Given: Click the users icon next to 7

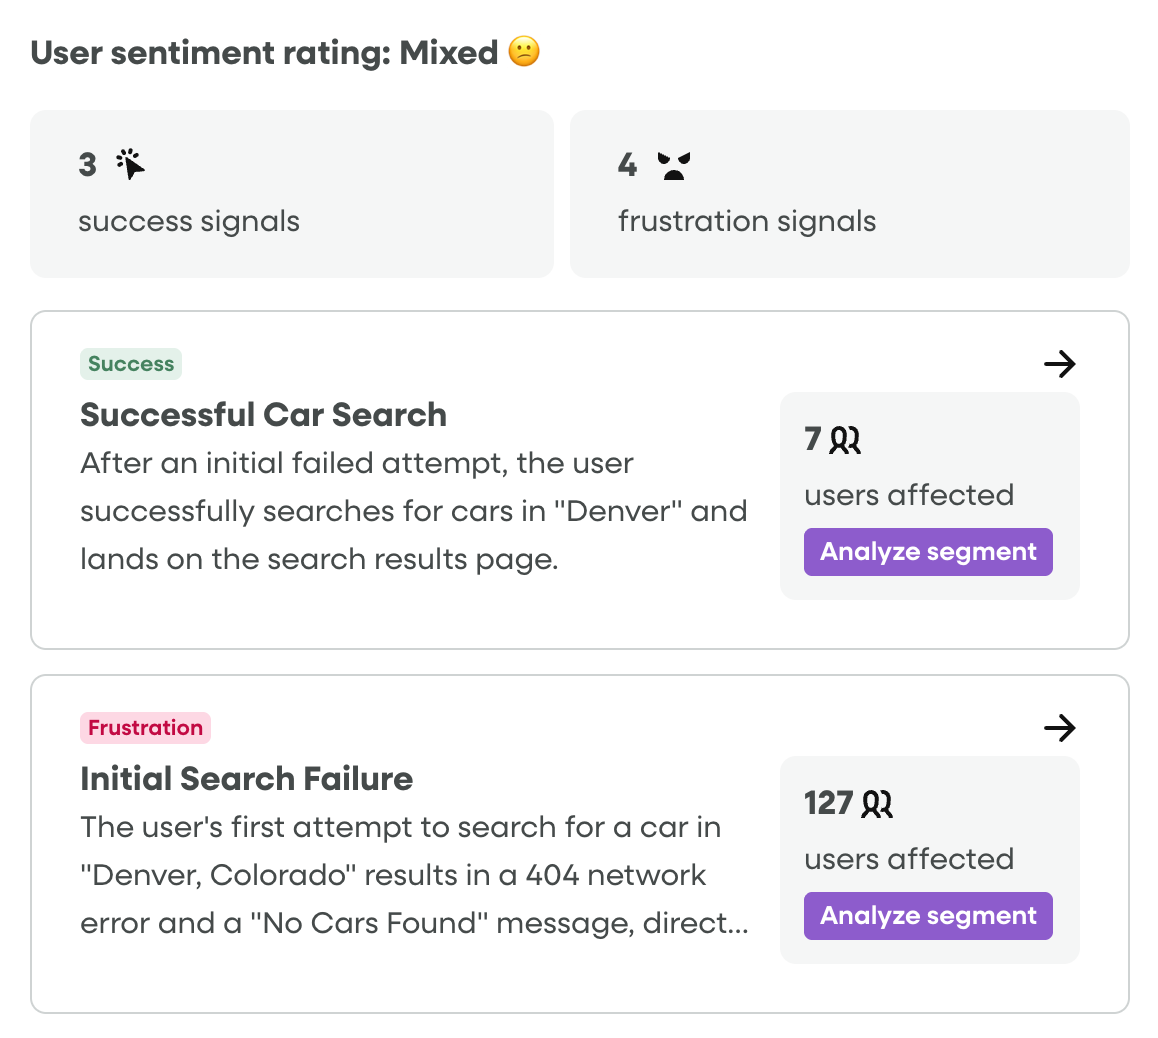Looking at the screenshot, I should pos(845,440).
